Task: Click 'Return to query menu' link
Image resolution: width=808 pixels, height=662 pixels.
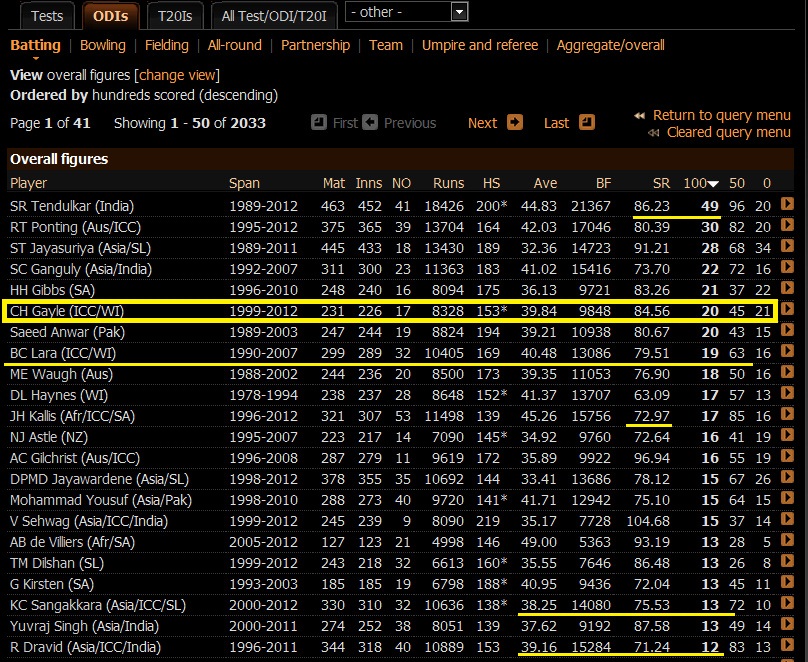Action: [721, 115]
